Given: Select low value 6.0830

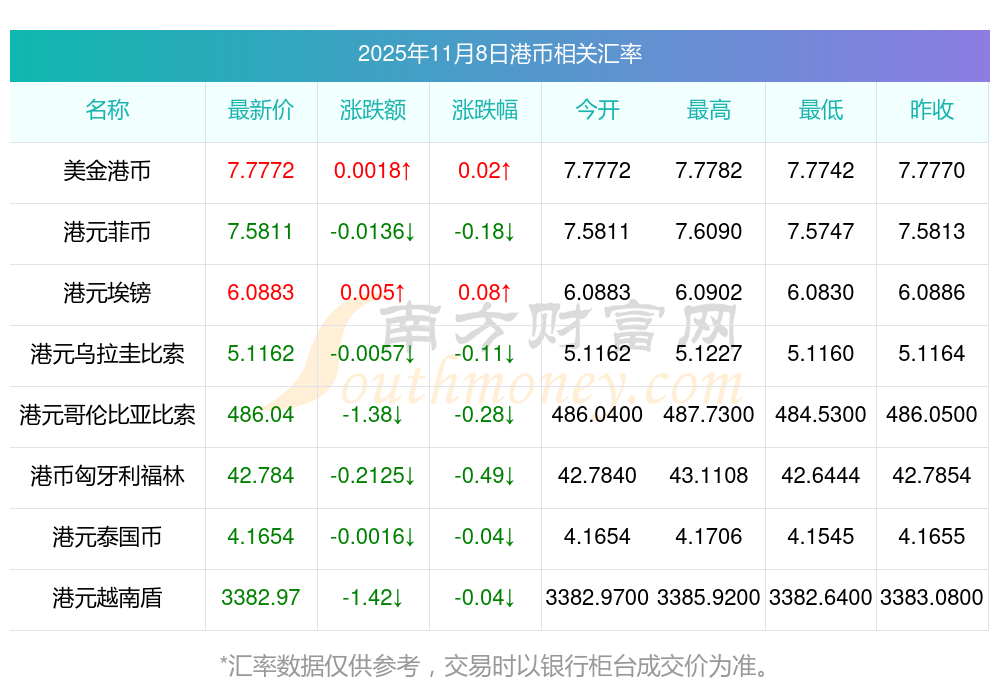Looking at the screenshot, I should coord(821,293).
